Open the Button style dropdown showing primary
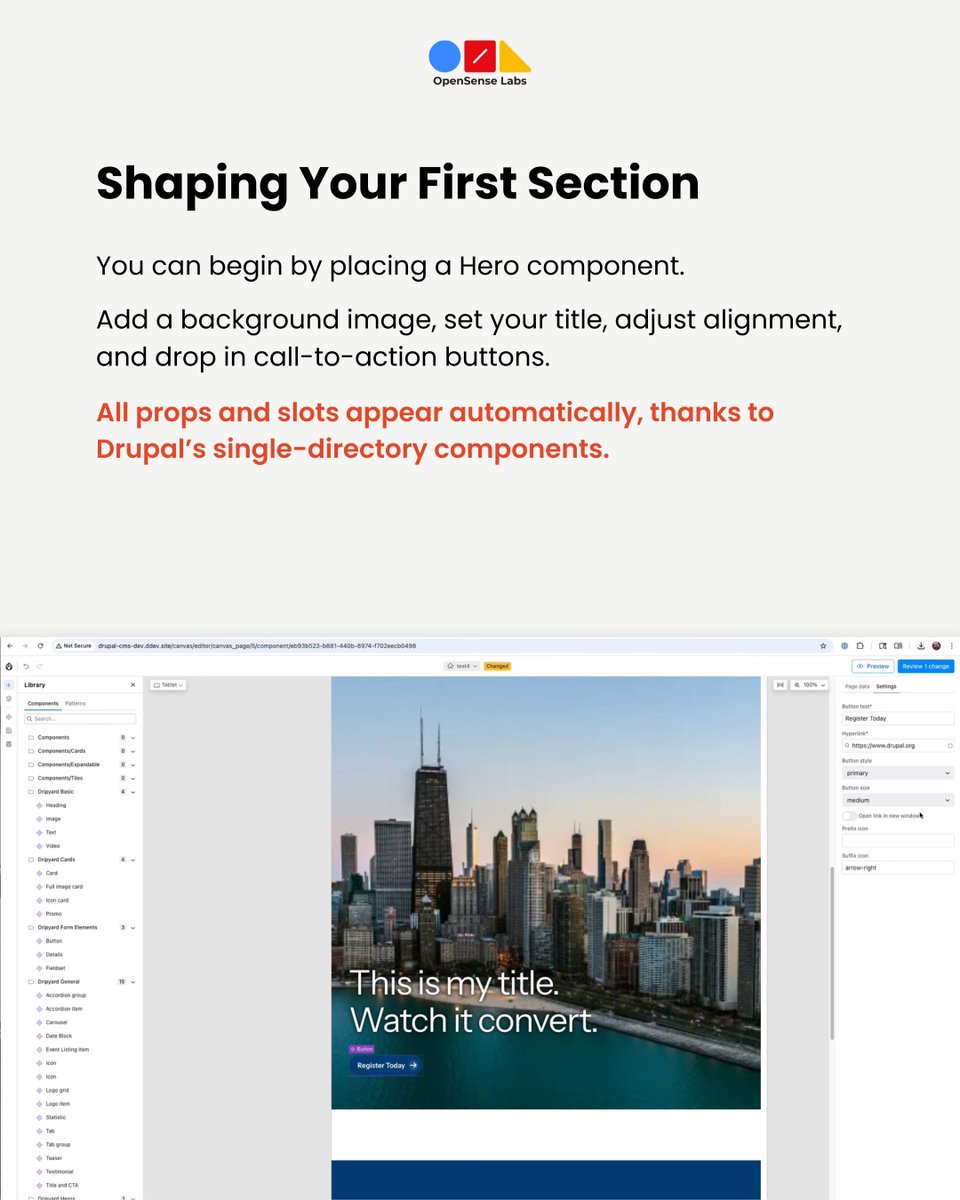960x1200 pixels. (x=898, y=773)
